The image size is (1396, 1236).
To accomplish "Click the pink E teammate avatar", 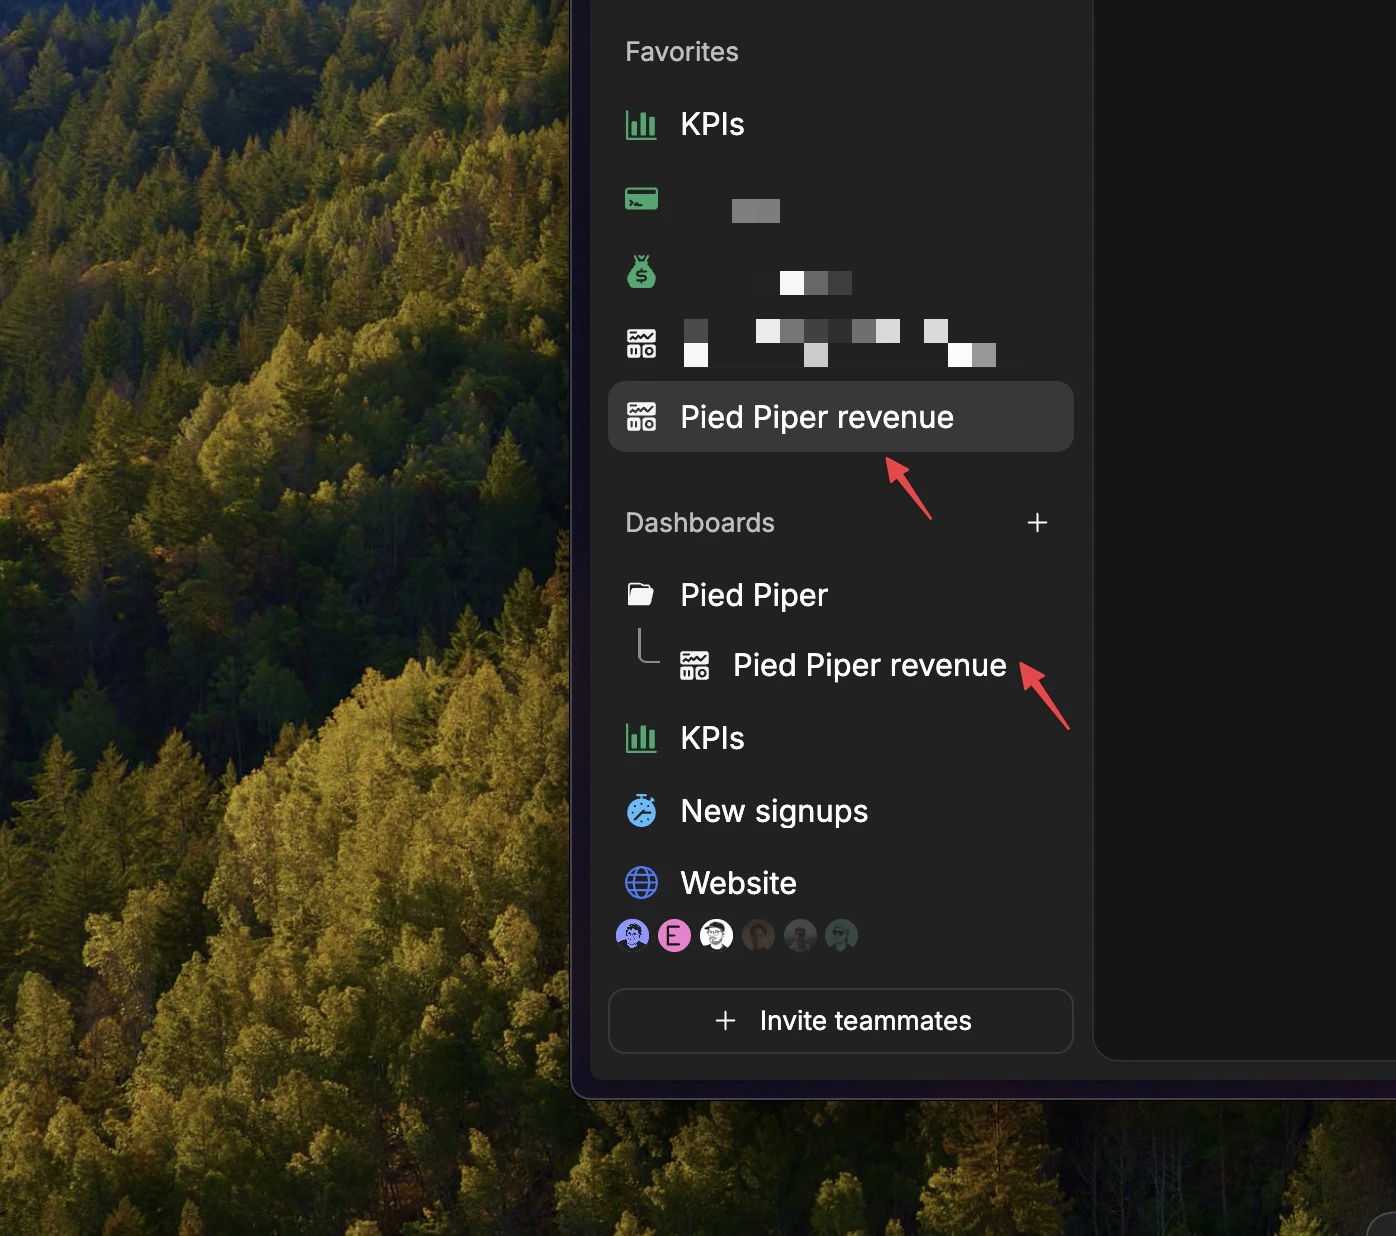I will click(x=674, y=934).
